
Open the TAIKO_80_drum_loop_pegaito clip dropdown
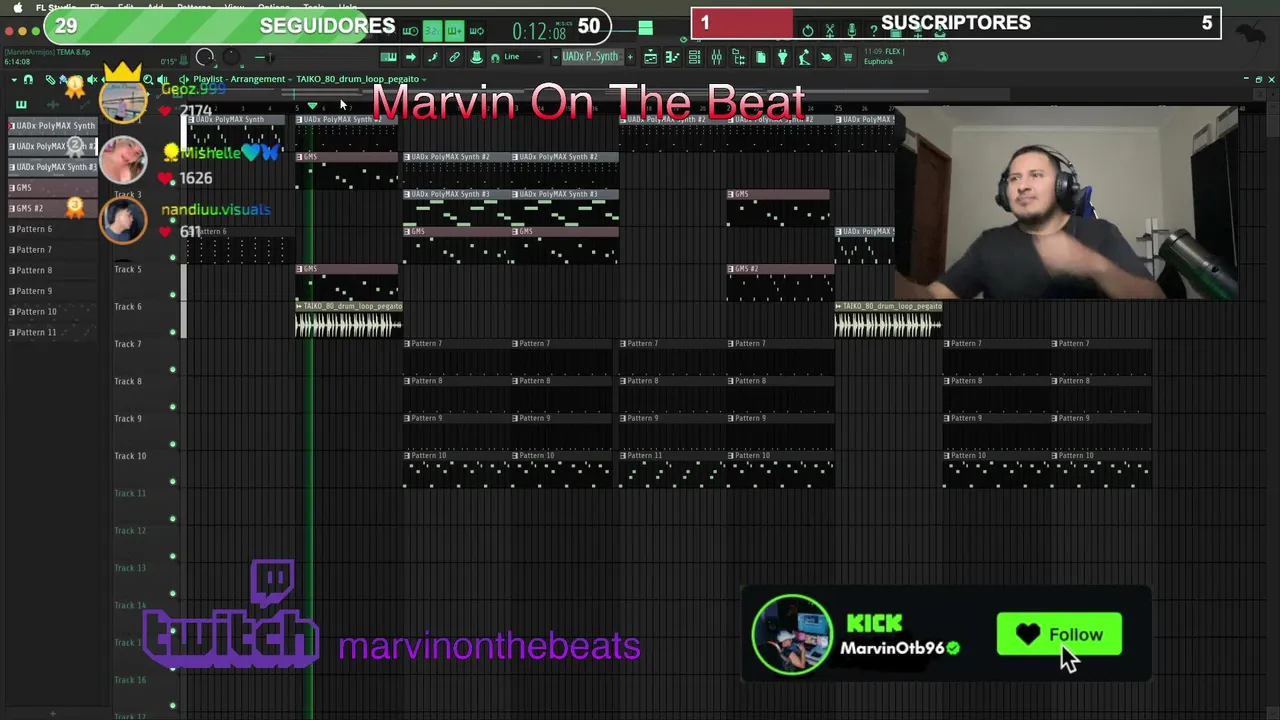click(424, 79)
